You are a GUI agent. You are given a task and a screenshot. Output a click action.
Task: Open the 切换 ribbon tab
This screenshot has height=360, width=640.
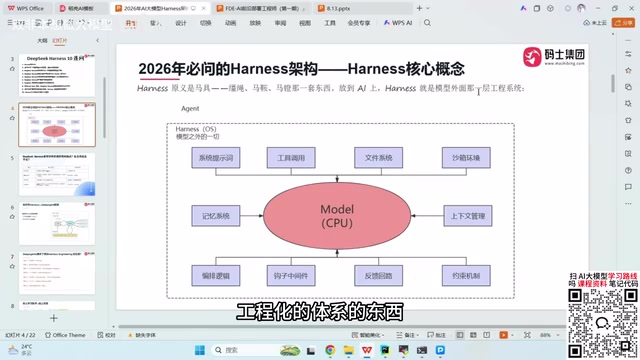(x=206, y=23)
